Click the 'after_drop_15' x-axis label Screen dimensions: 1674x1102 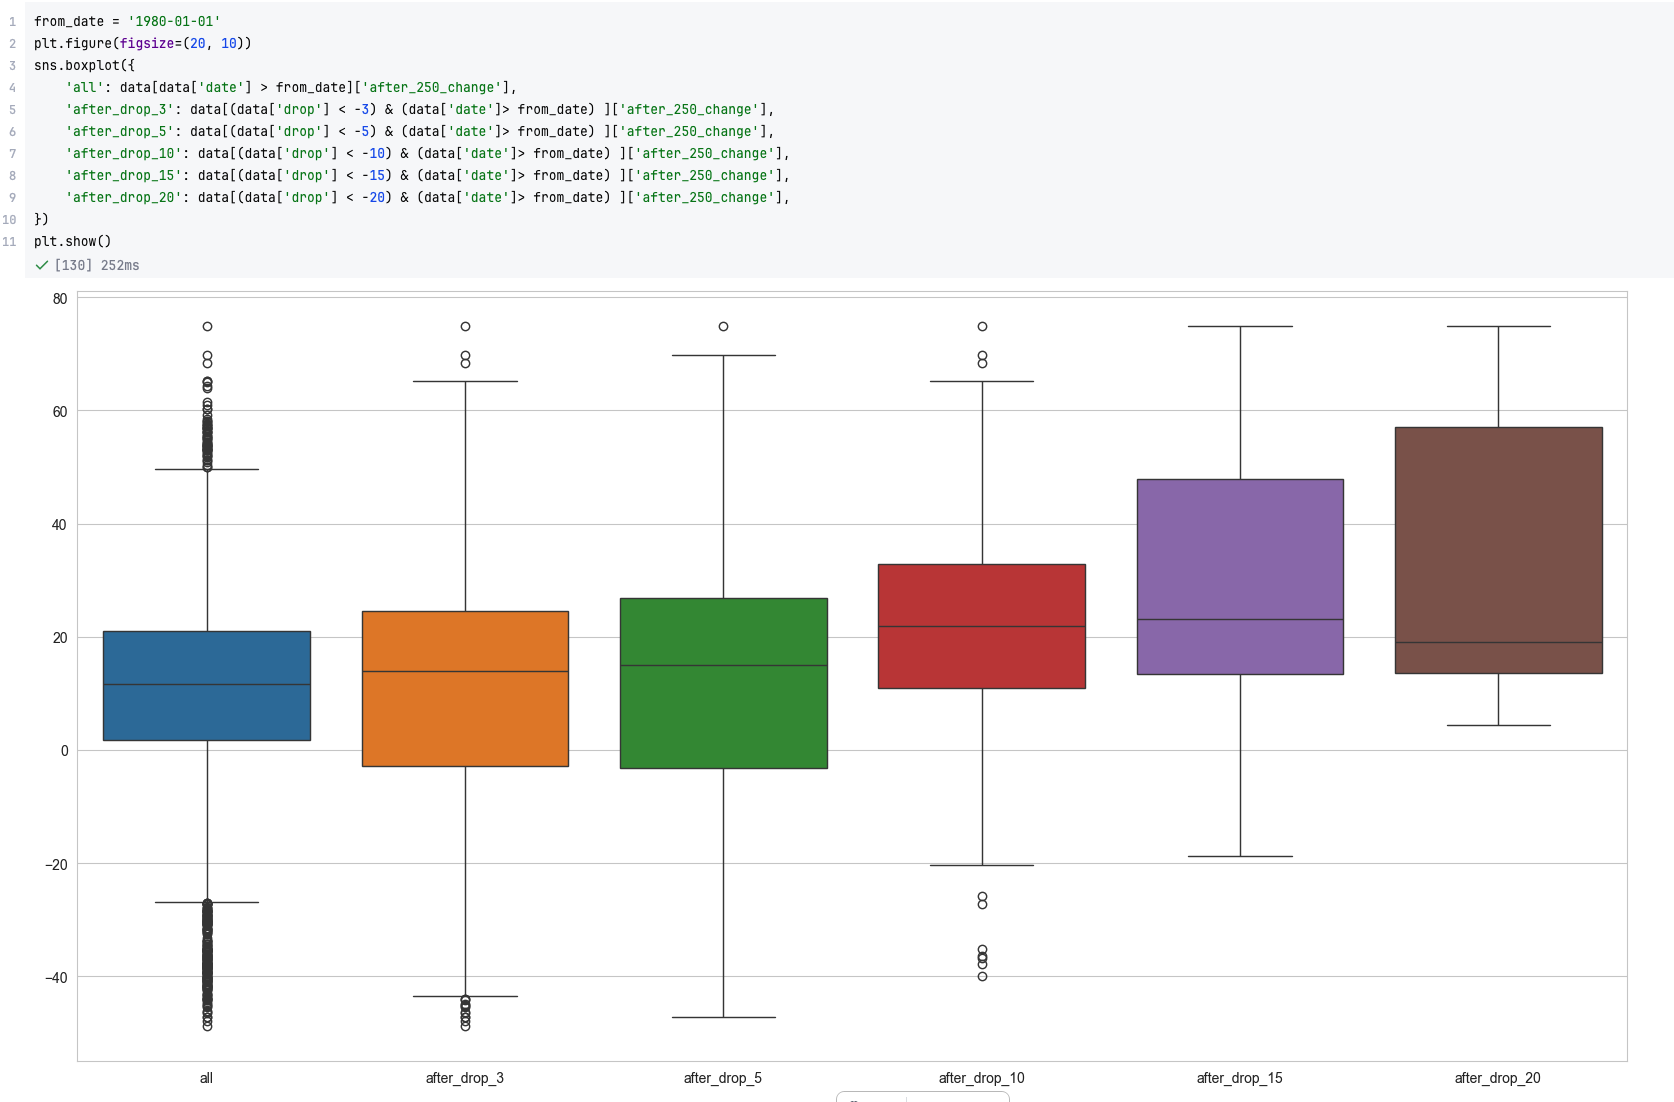pyautogui.click(x=1240, y=1078)
